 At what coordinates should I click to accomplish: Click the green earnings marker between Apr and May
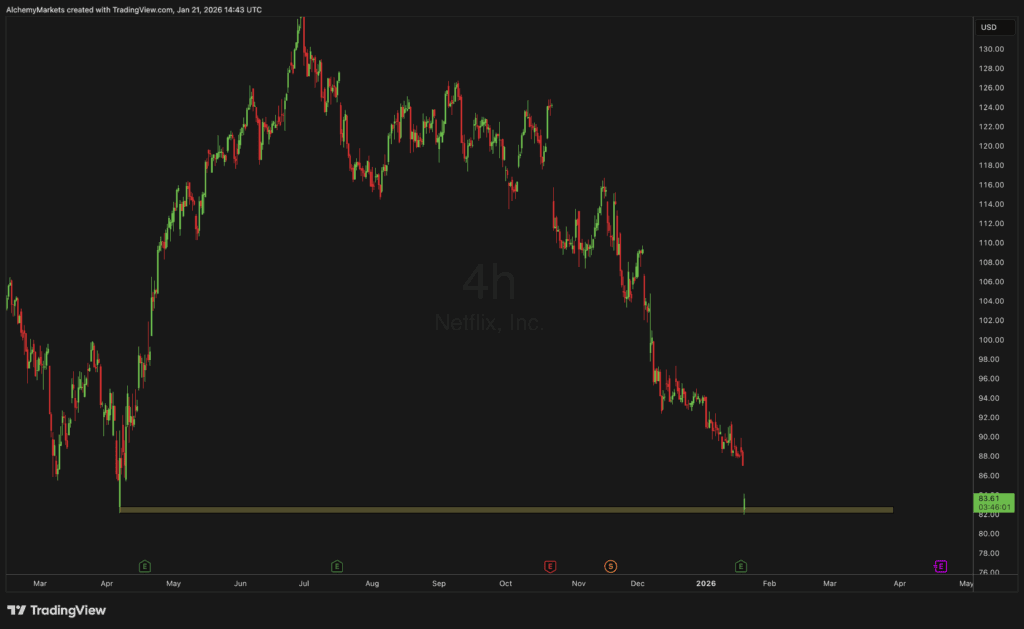(x=145, y=566)
